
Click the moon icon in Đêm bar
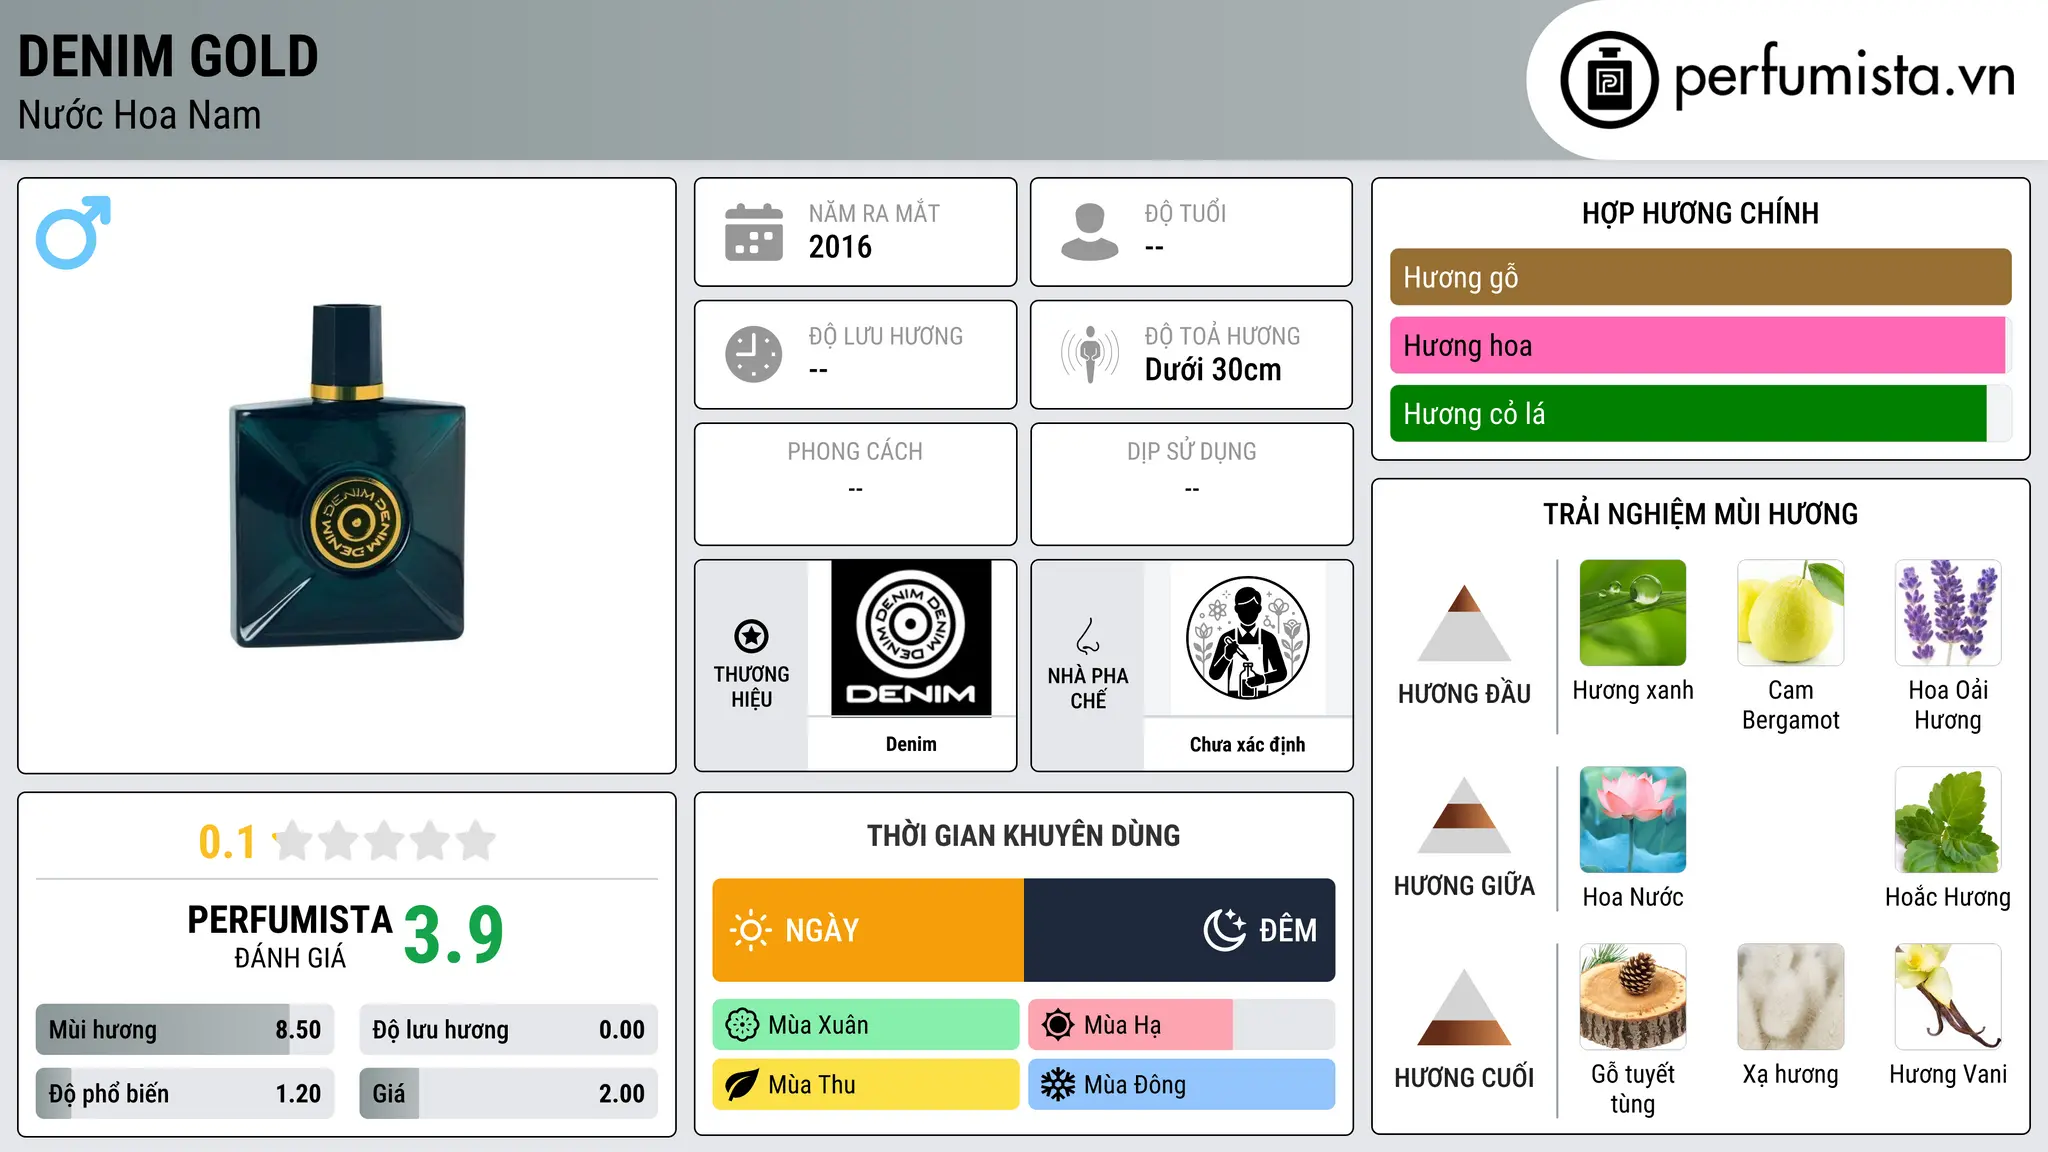coord(1225,930)
